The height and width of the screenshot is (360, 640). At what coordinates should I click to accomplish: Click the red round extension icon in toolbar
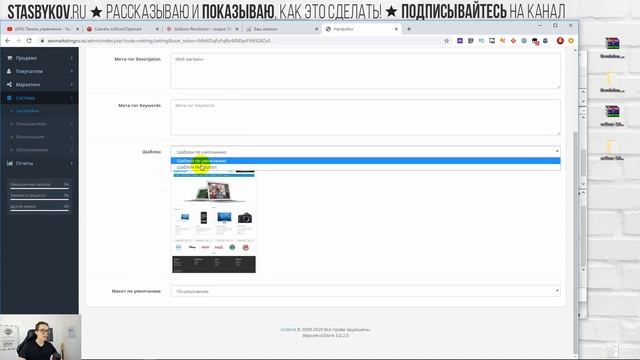point(560,40)
